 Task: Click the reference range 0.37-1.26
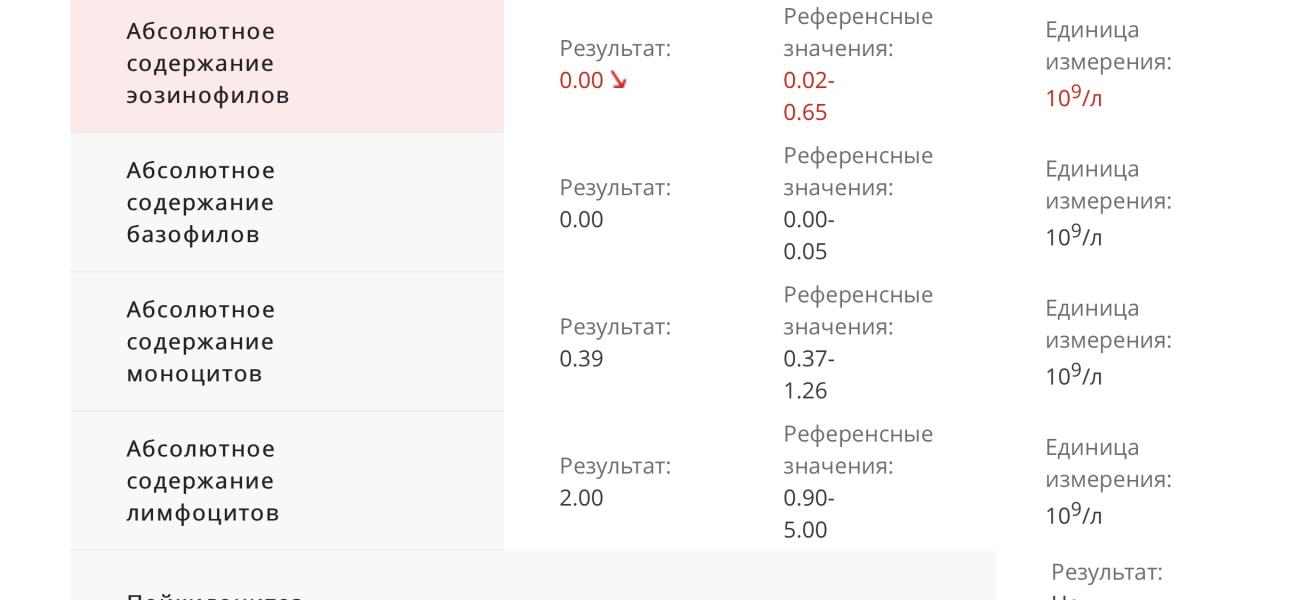point(808,375)
